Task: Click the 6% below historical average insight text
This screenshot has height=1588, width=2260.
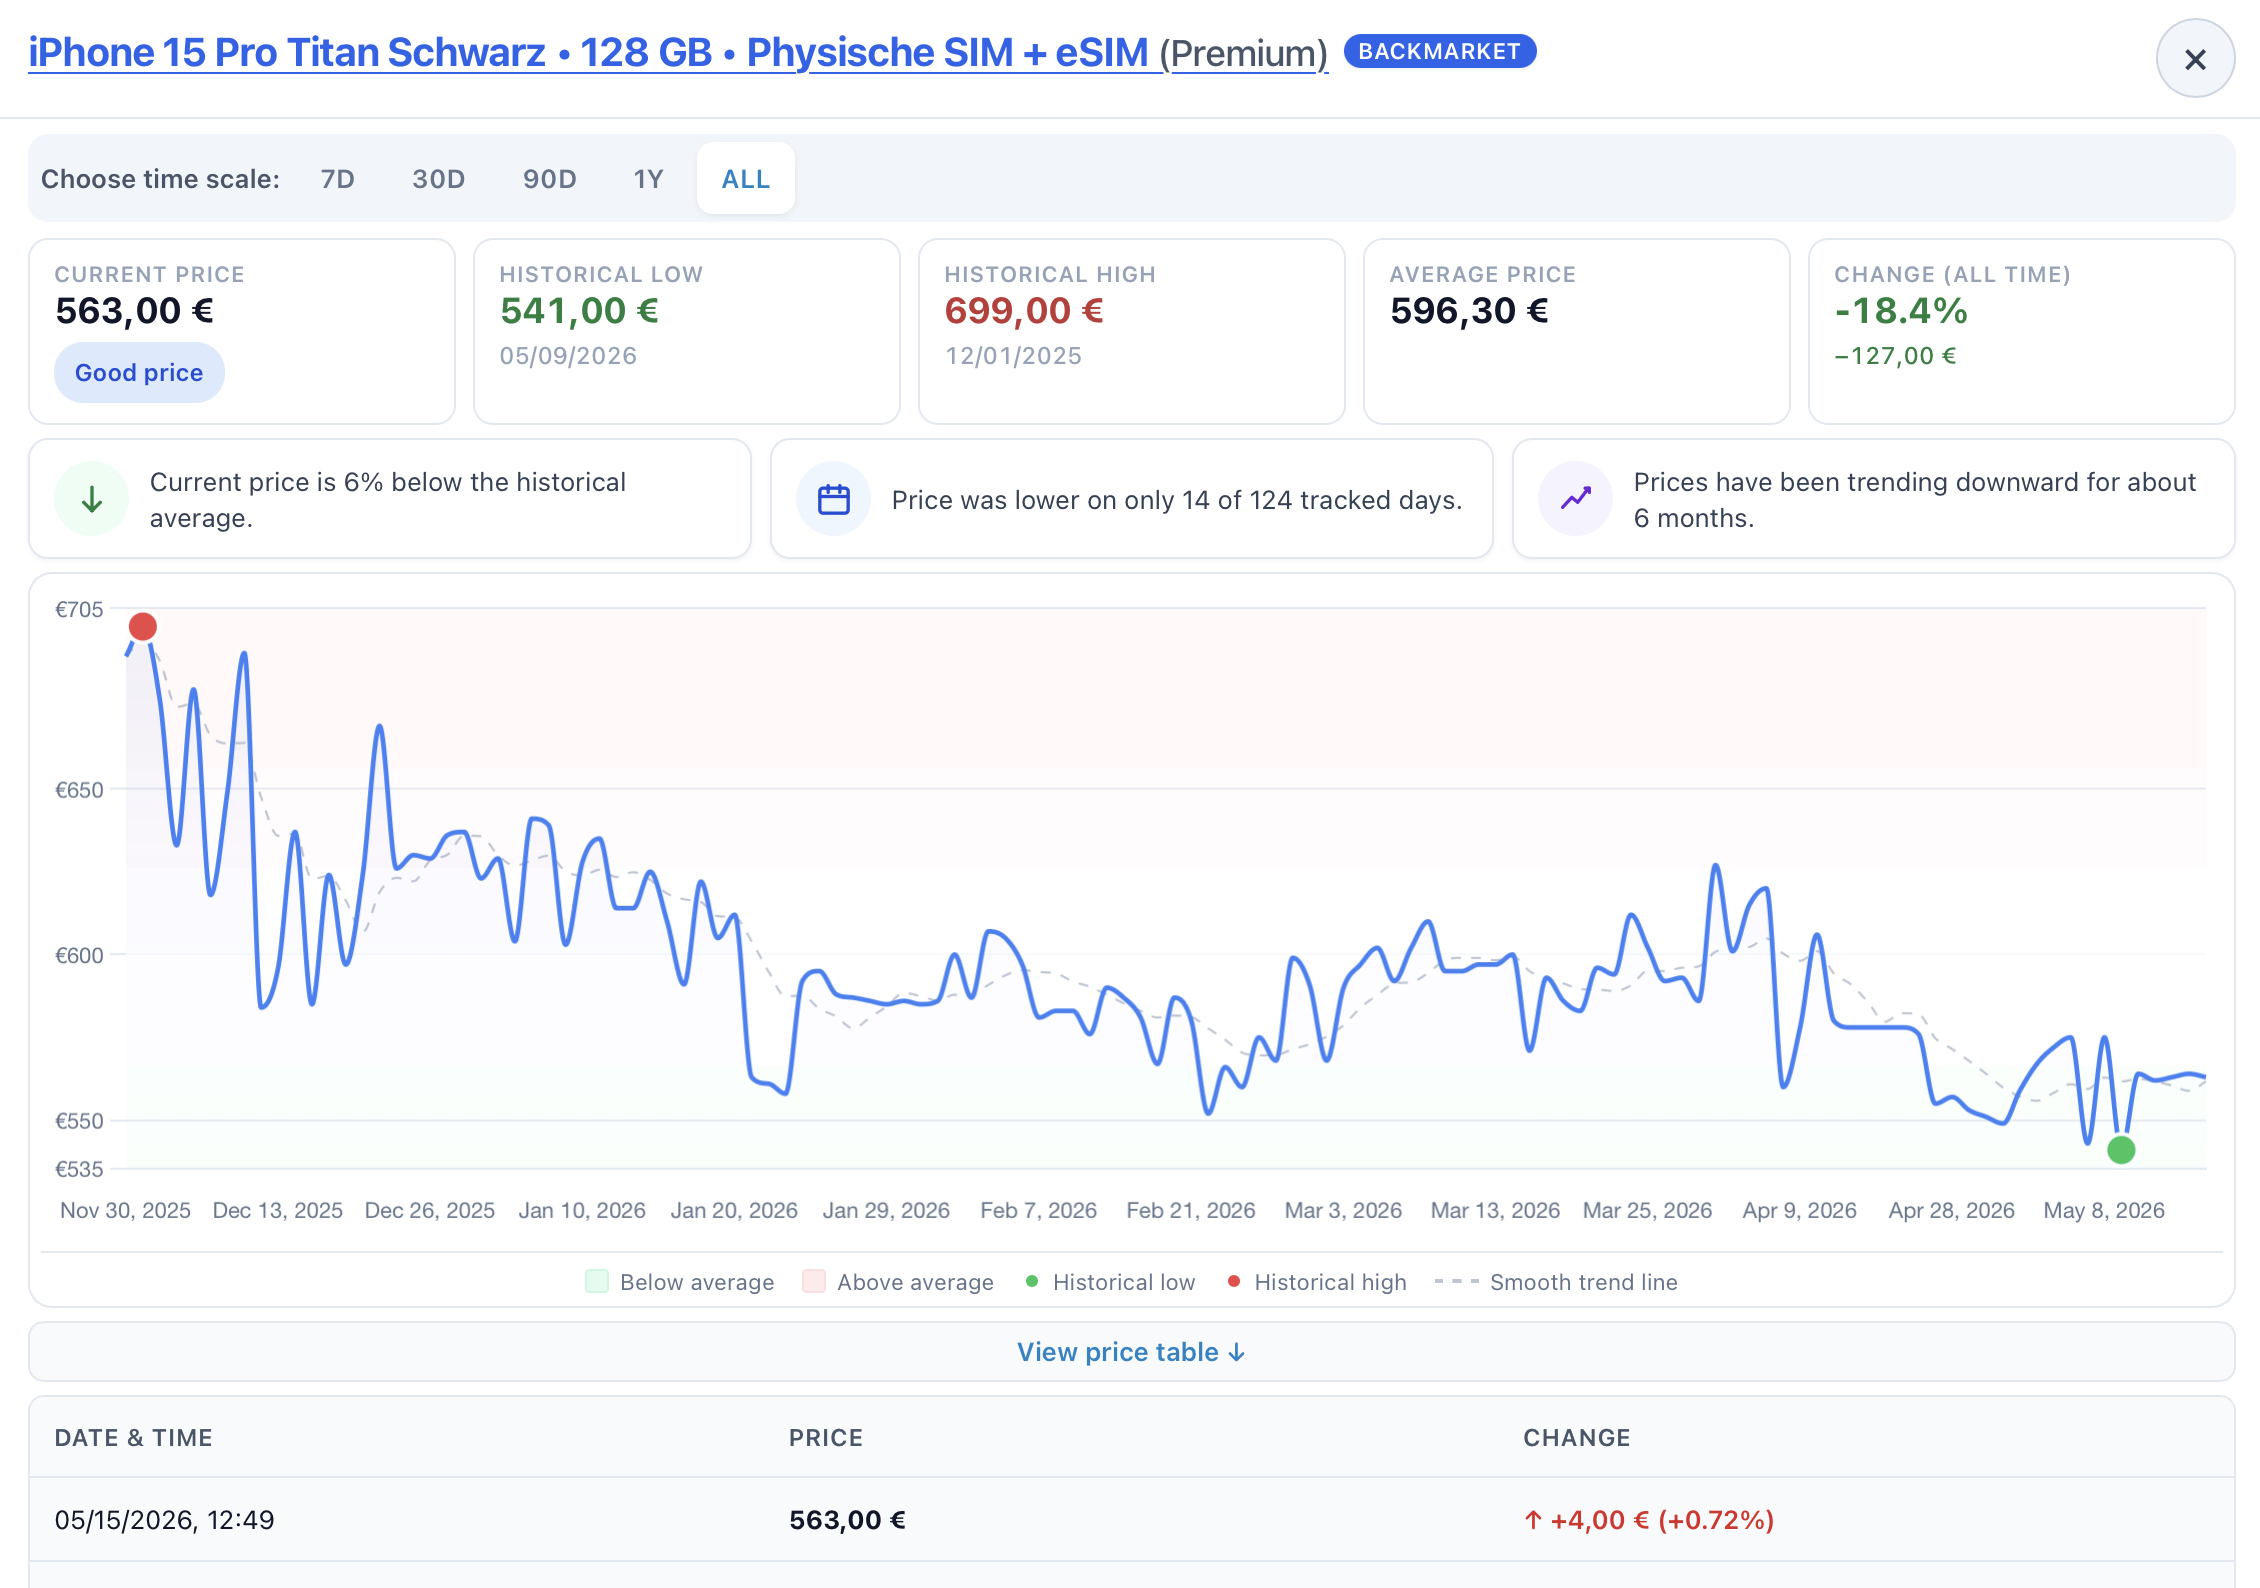Action: (388, 500)
